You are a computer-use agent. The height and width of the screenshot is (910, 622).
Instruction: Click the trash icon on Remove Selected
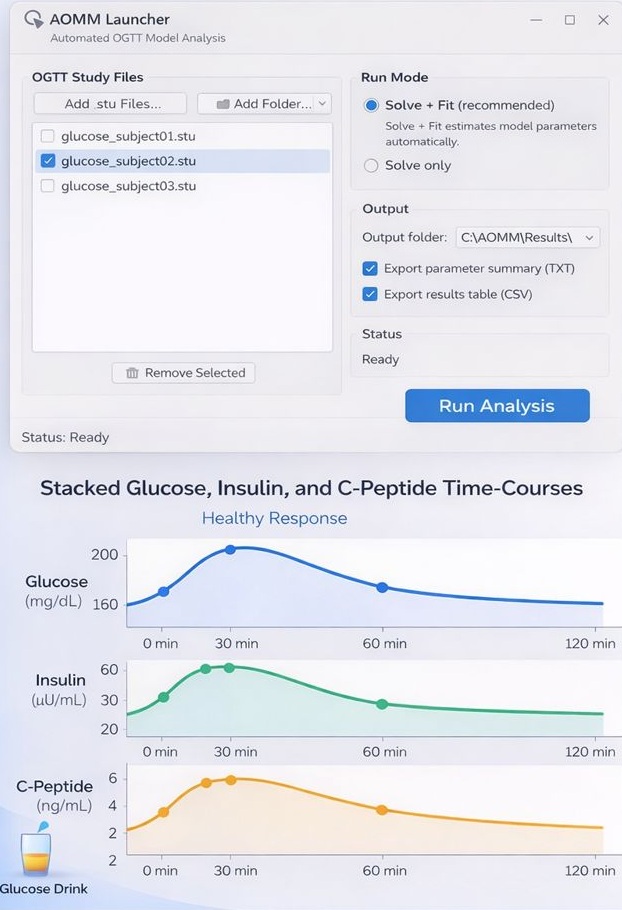[x=132, y=373]
